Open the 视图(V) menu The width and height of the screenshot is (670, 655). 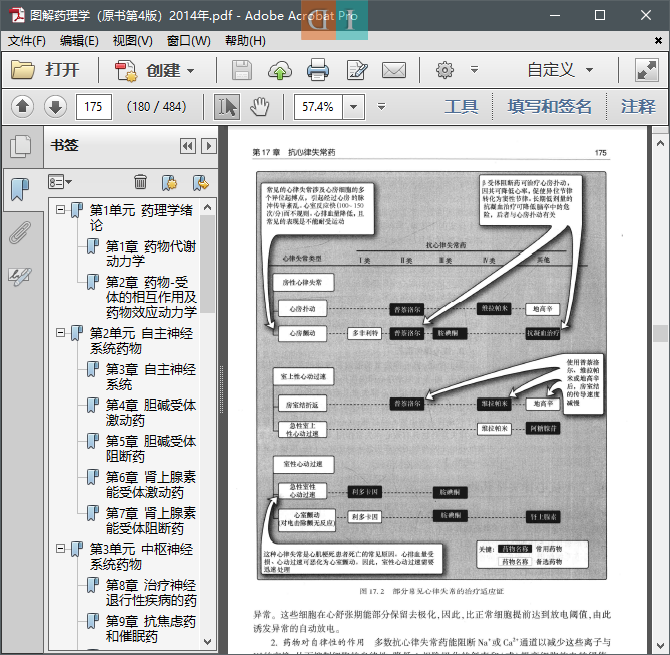click(132, 41)
